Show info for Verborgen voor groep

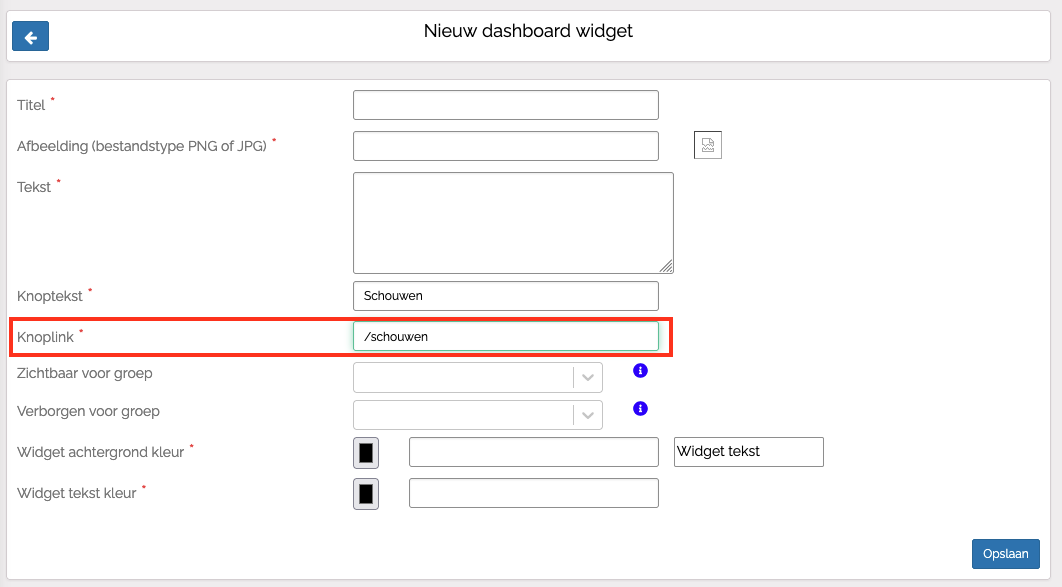click(641, 408)
